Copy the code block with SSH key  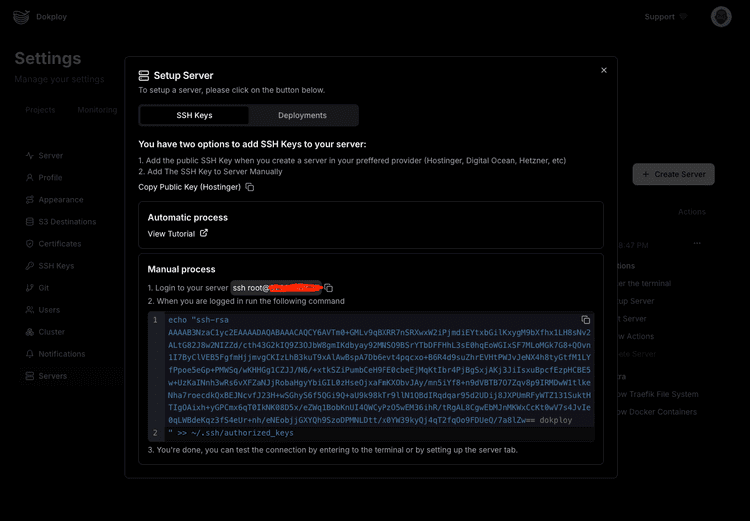click(x=586, y=320)
